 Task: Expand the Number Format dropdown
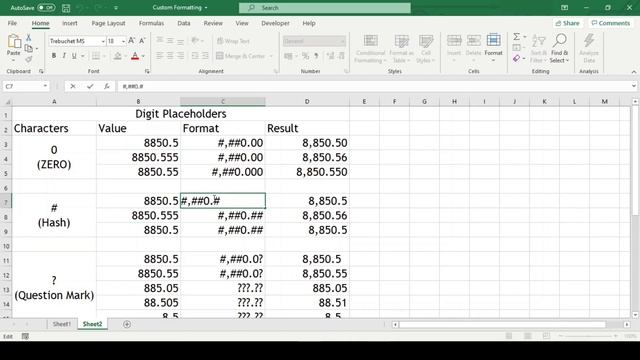(x=342, y=41)
